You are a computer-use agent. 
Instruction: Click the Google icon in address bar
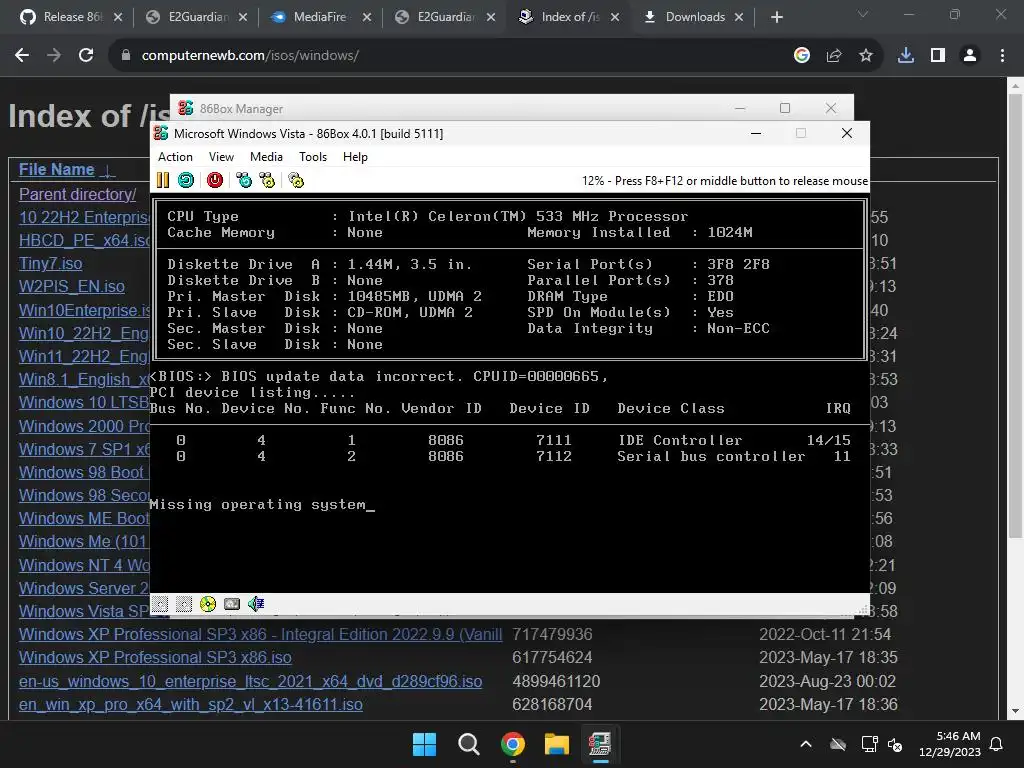802,56
